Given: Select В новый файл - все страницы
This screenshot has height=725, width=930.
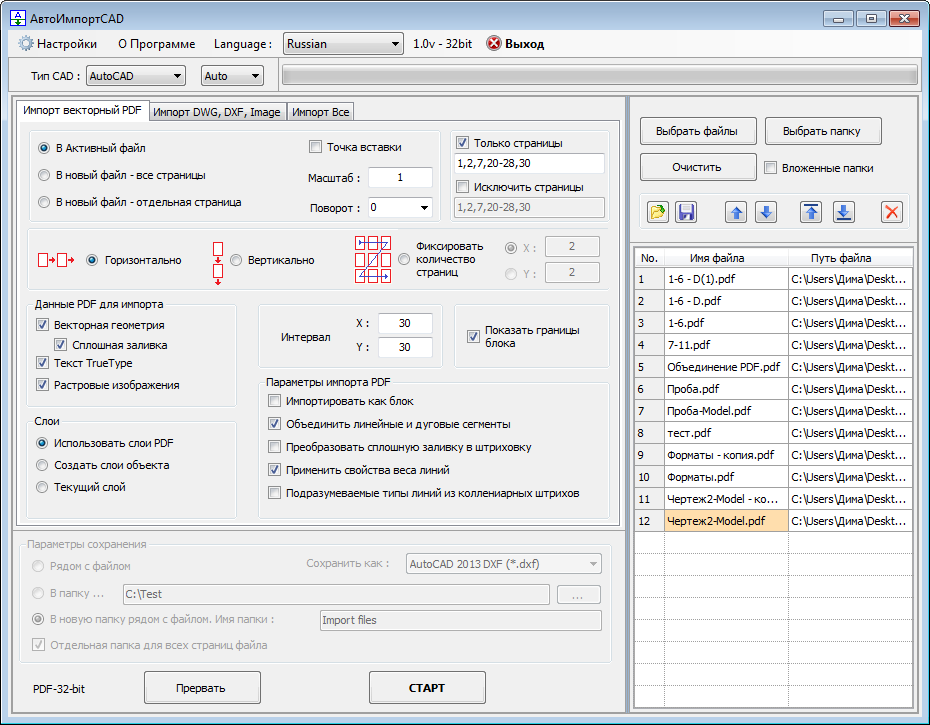Looking at the screenshot, I should (122, 175).
